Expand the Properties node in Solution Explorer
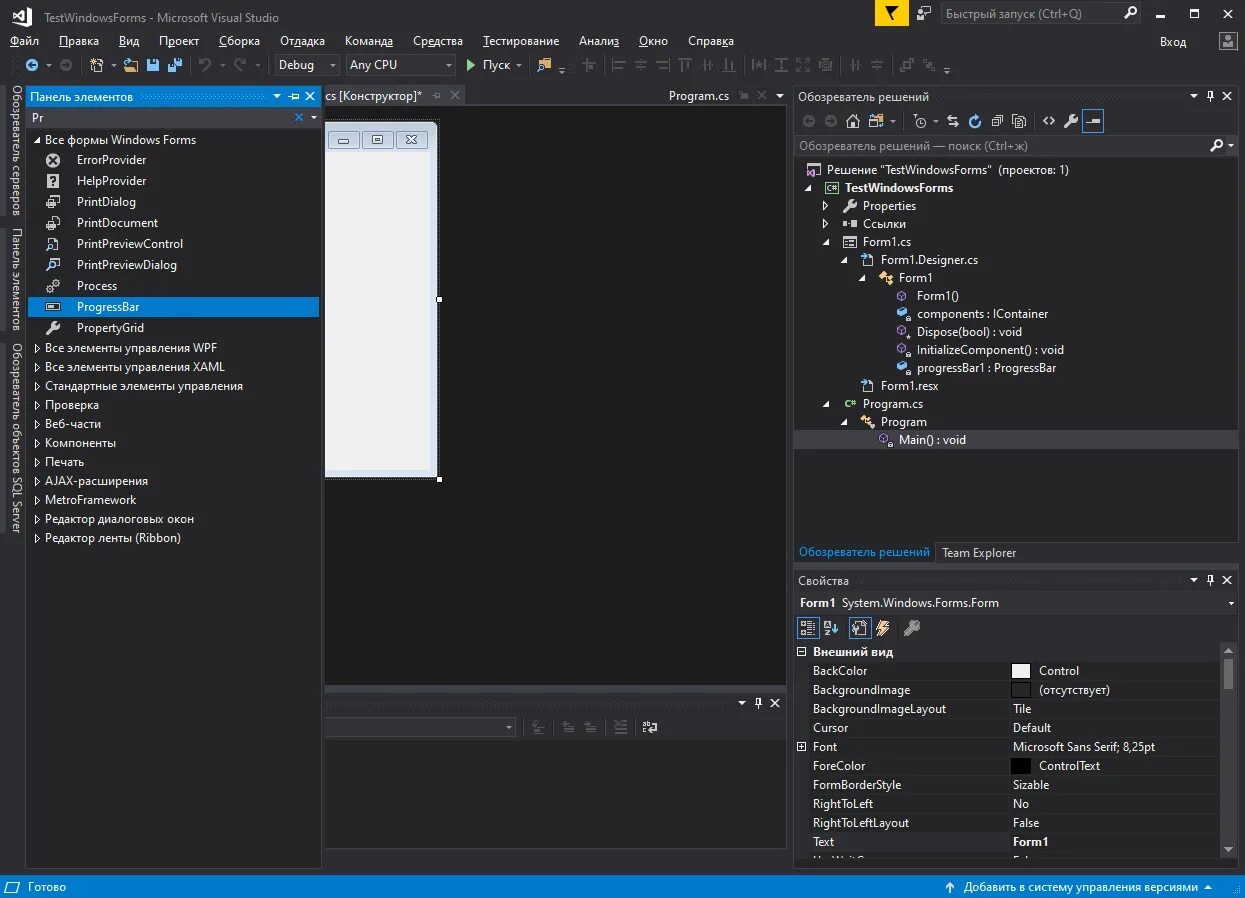The height and width of the screenshot is (898, 1245). click(826, 206)
